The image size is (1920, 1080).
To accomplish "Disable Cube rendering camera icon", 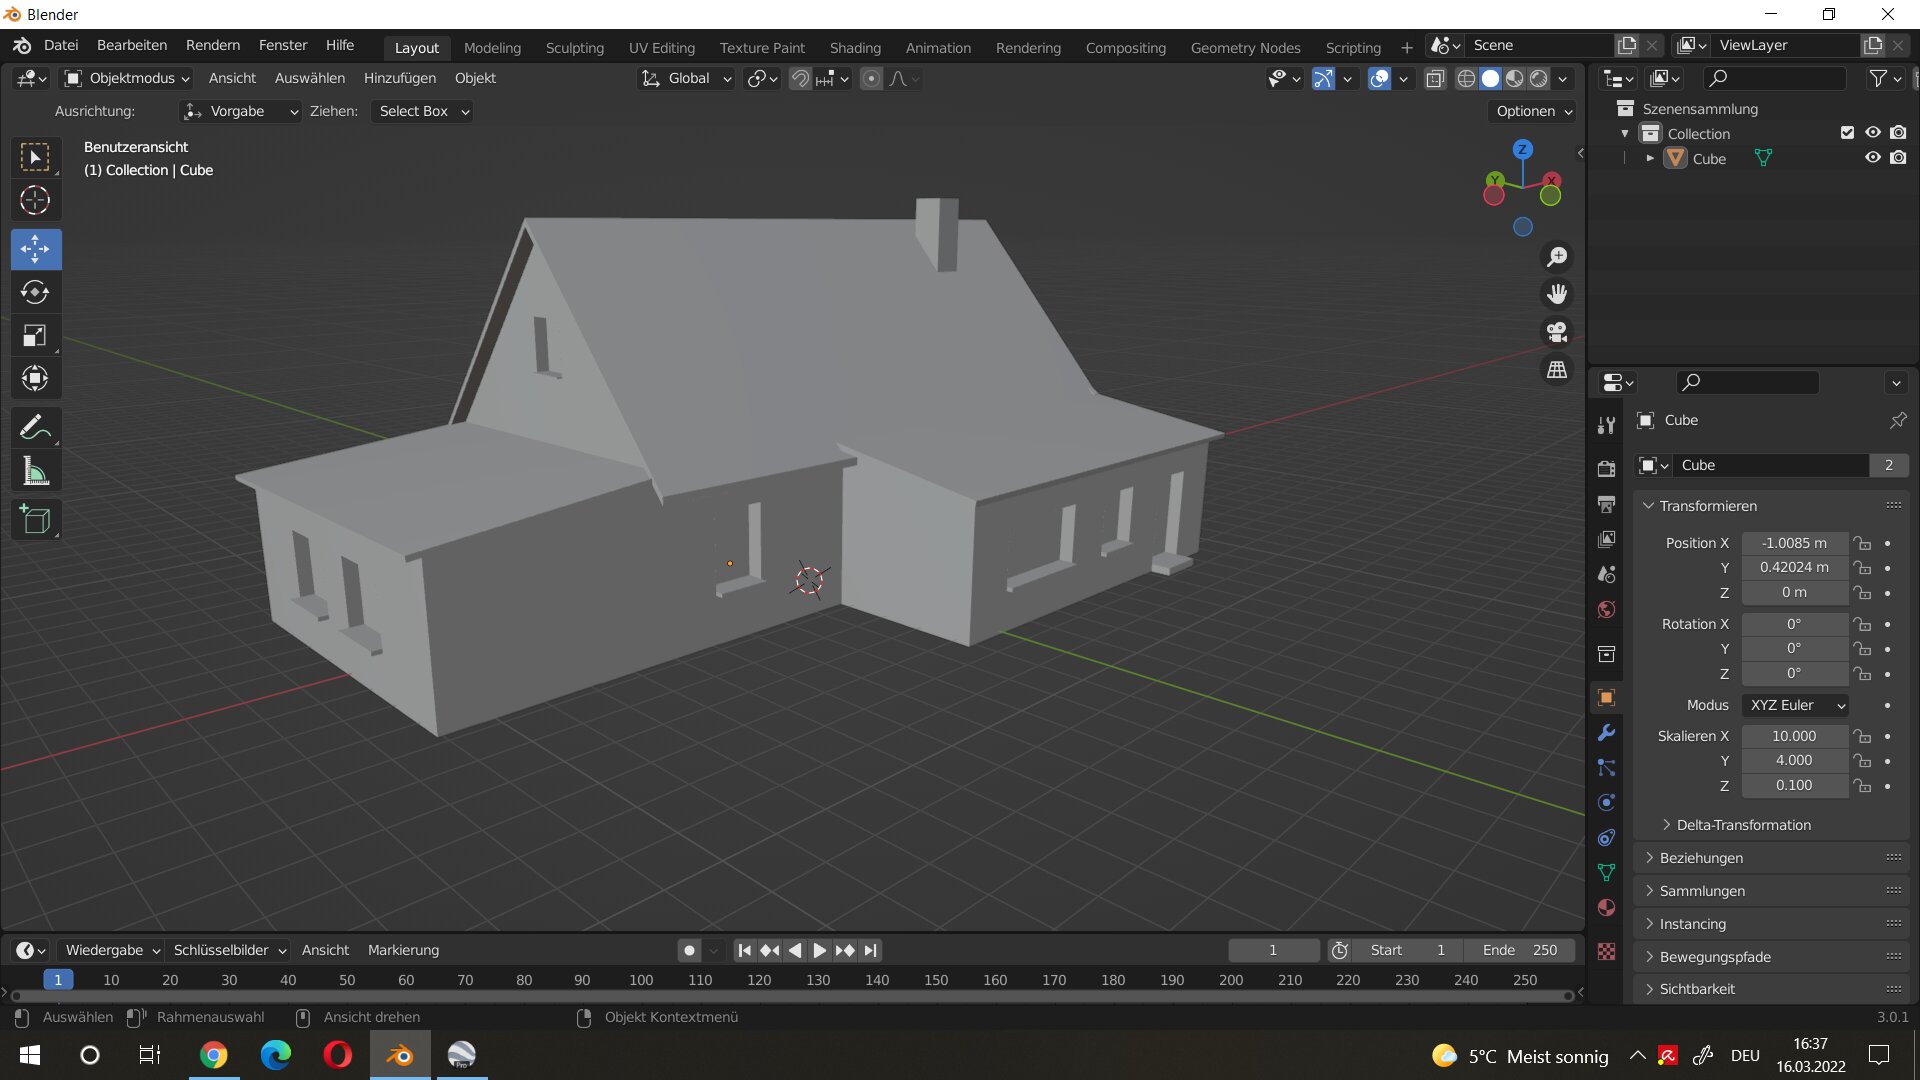I will click(1898, 158).
